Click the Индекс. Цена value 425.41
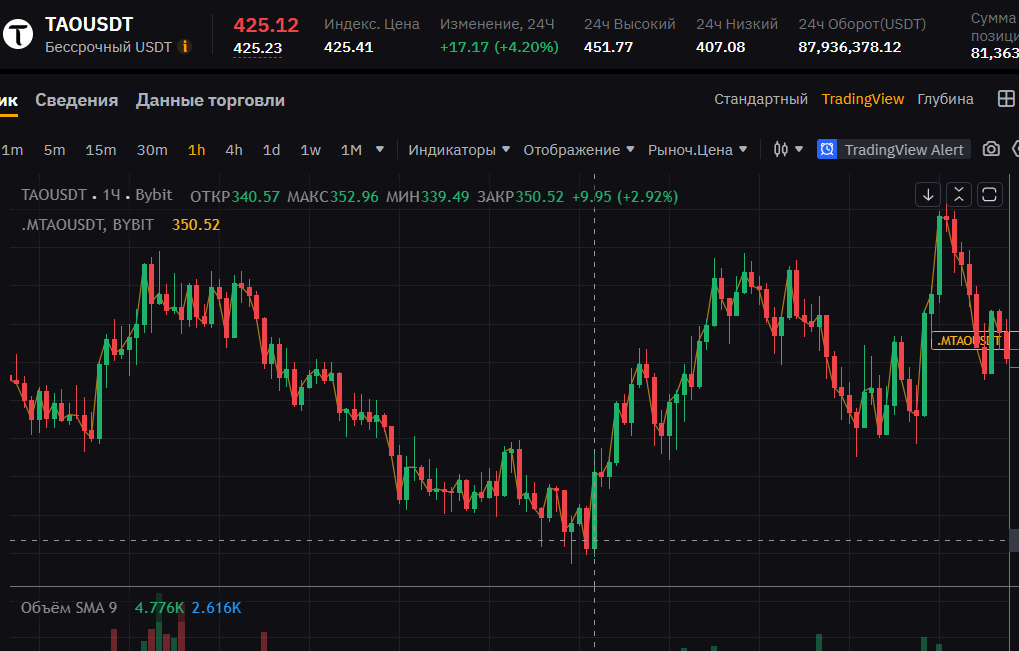 click(348, 47)
